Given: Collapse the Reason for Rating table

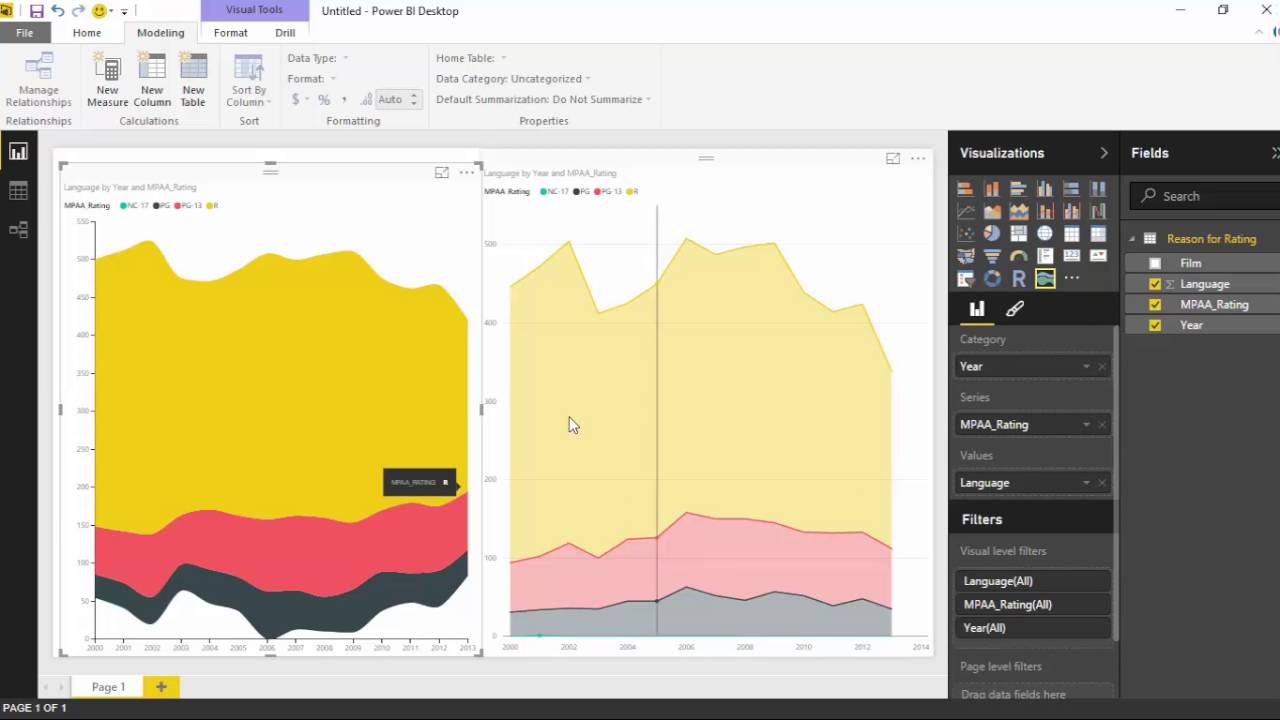Looking at the screenshot, I should pos(1133,239).
